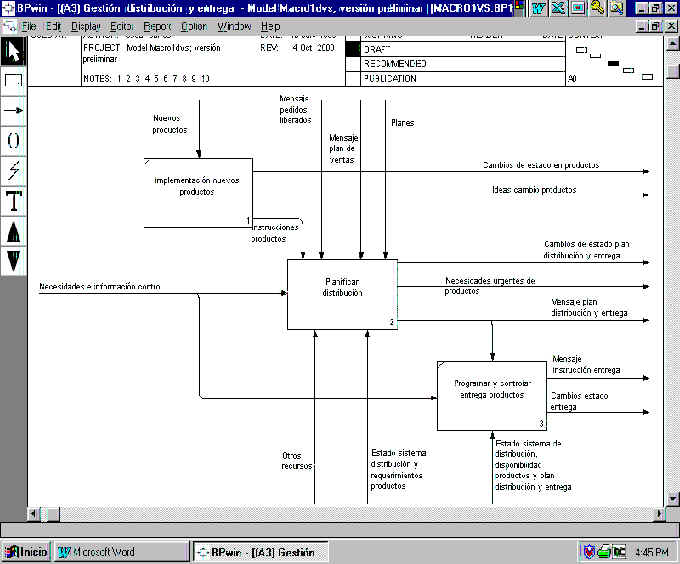Screen dimensions: 680x564
Task: Launch Word from the Office shortcut bar
Action: 539,8
